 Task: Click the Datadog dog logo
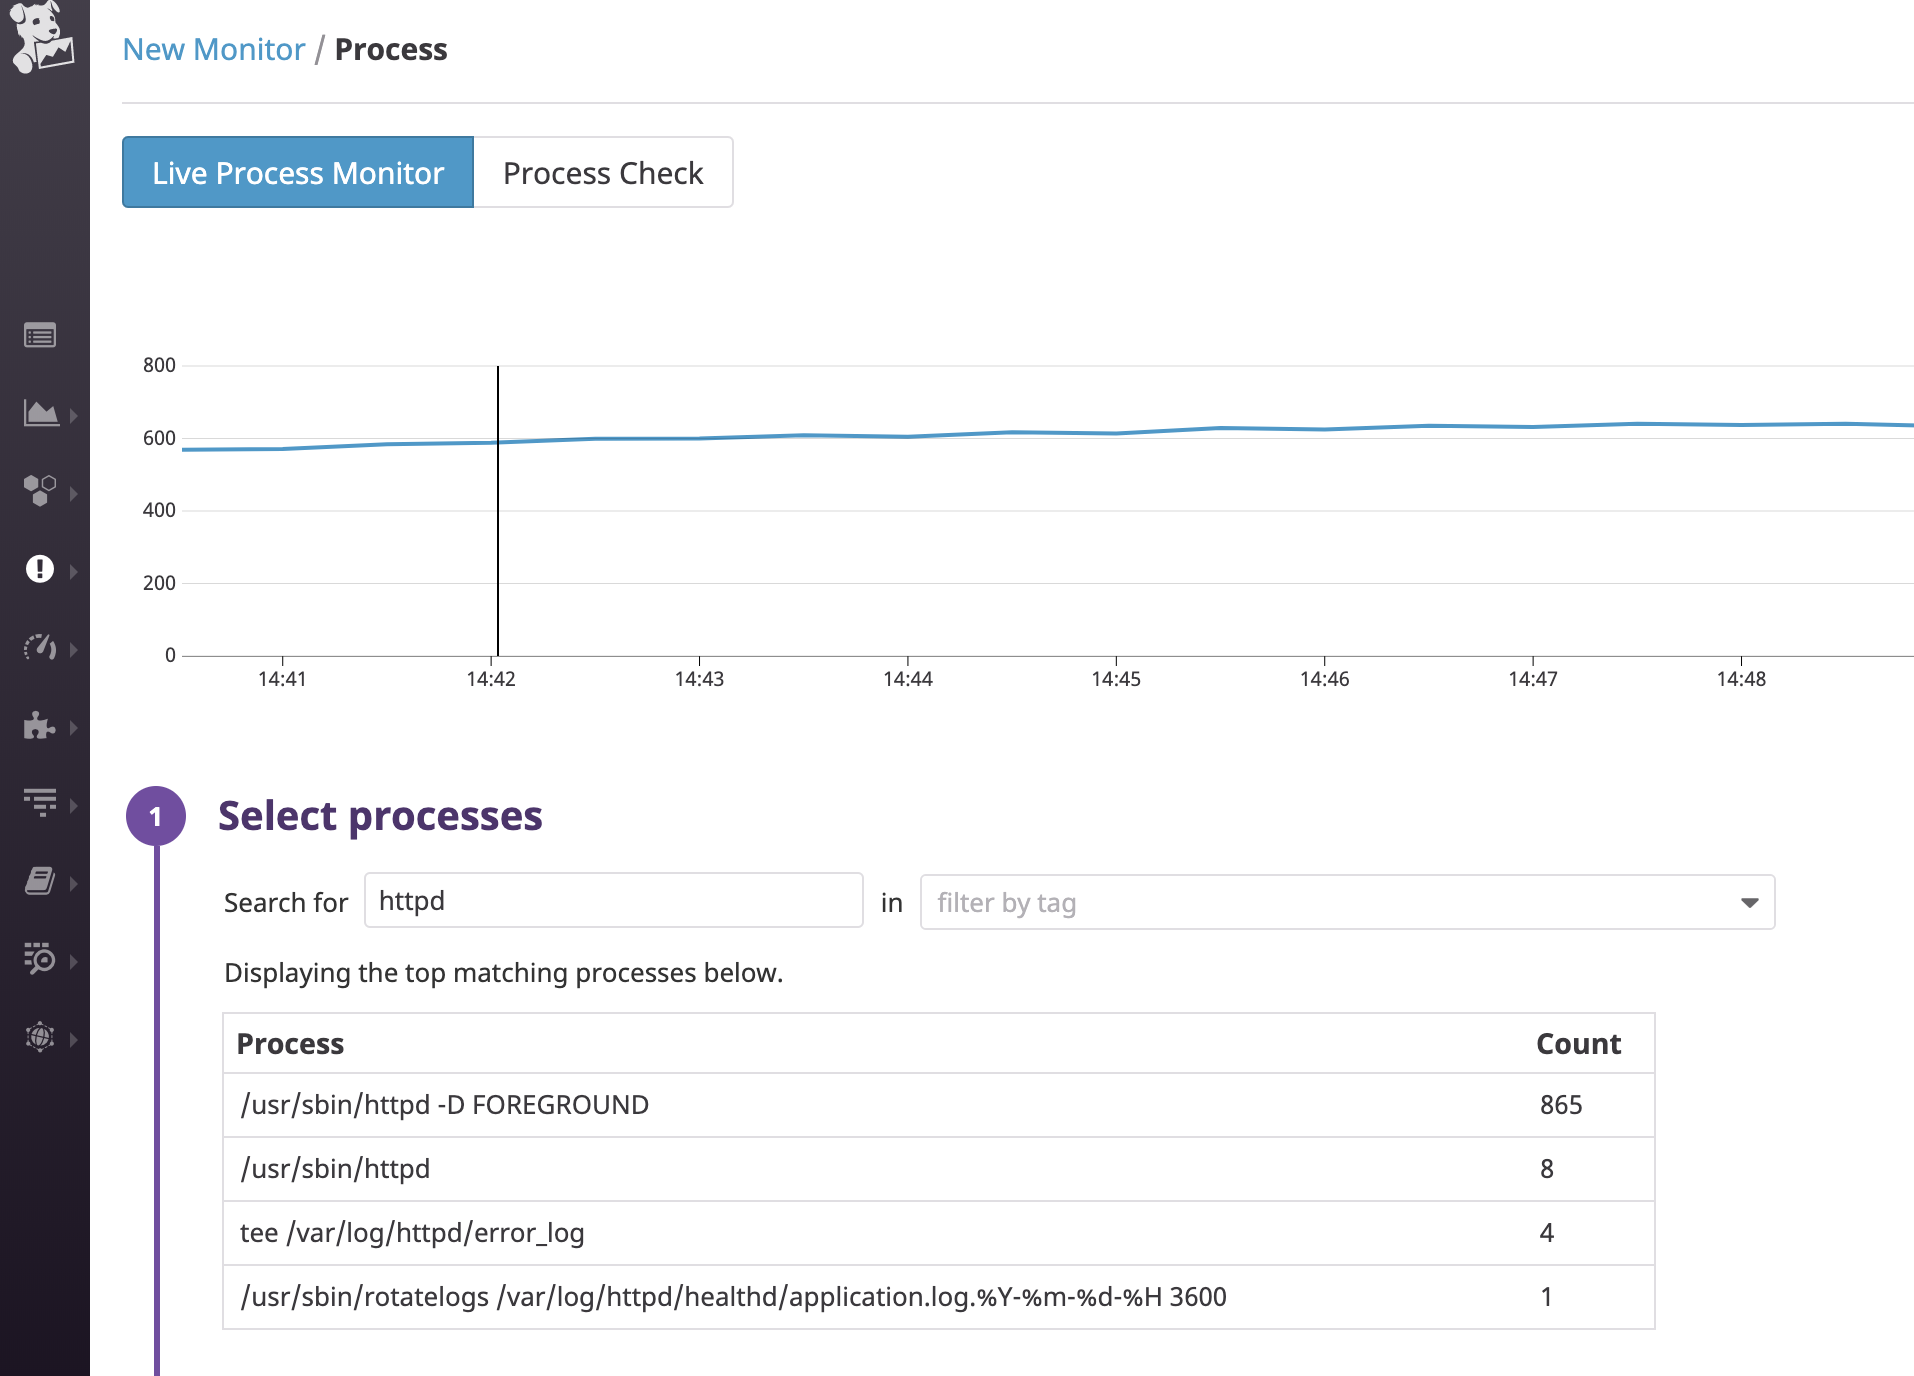pos(41,37)
